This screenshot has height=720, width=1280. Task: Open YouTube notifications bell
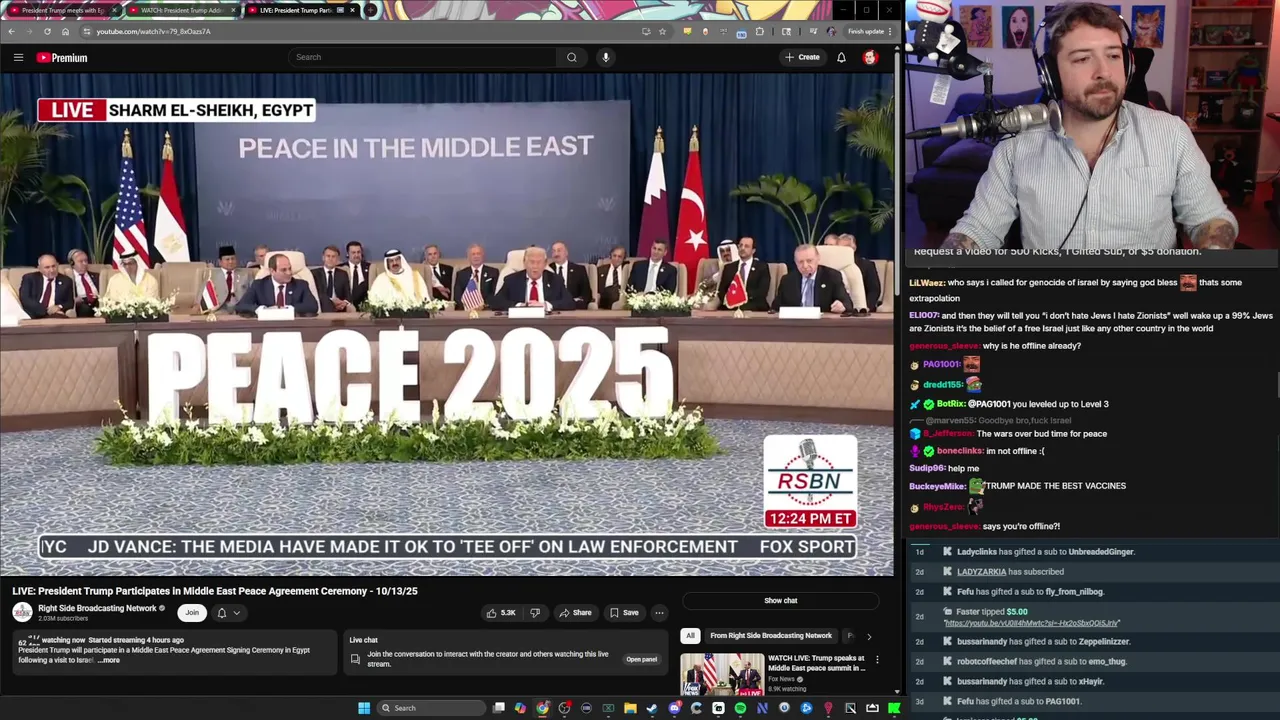841,57
